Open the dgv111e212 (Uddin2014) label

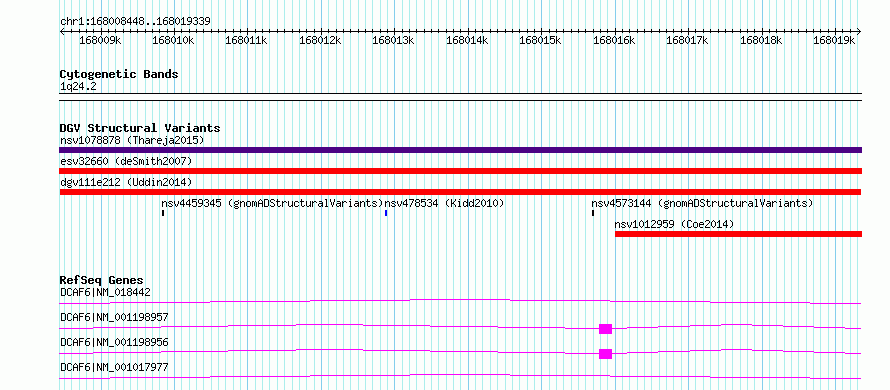point(126,182)
